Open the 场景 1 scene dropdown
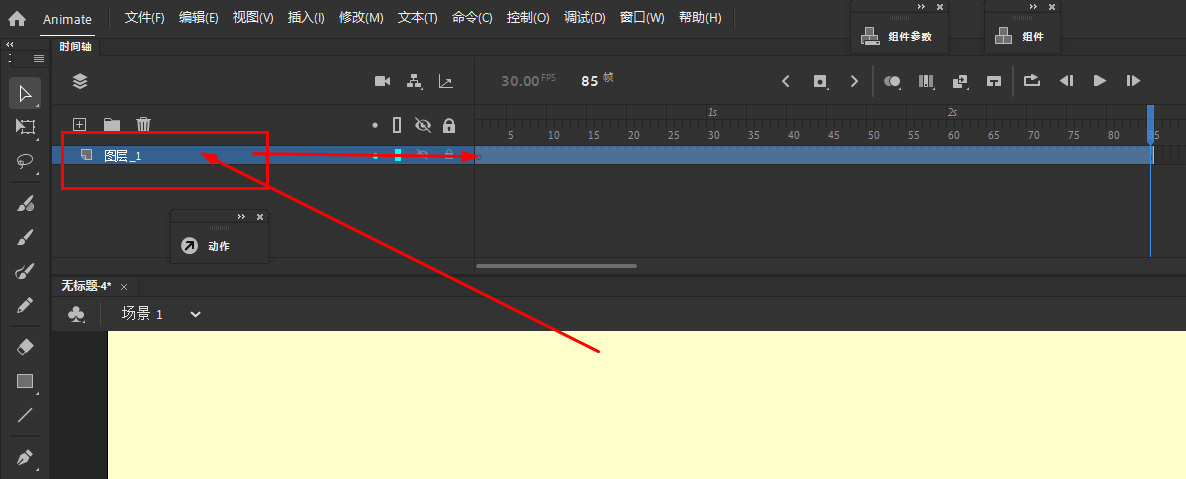1186x479 pixels. coord(195,314)
